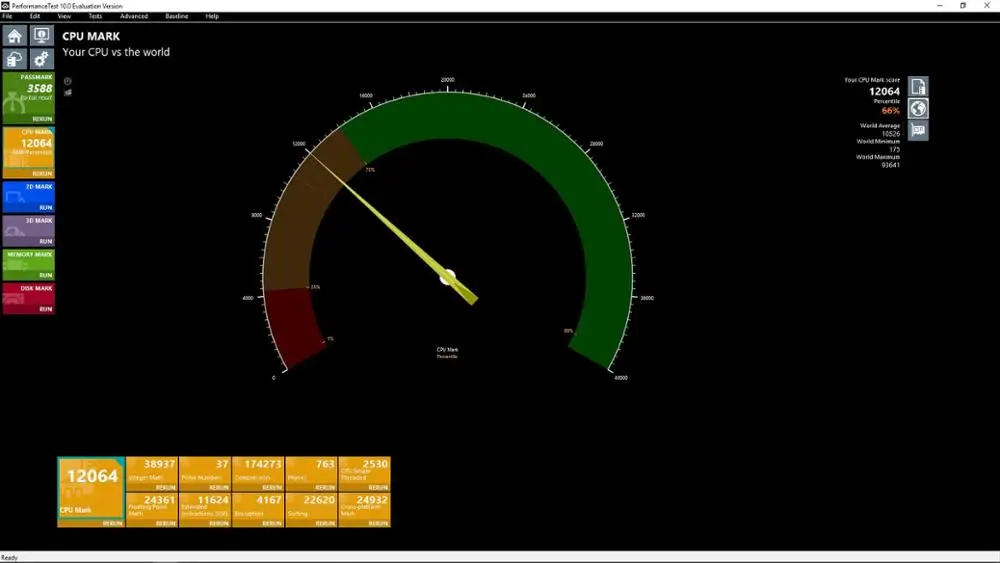Image resolution: width=1000 pixels, height=563 pixels.
Task: Rerun the full PassMark test
Action: (x=42, y=119)
